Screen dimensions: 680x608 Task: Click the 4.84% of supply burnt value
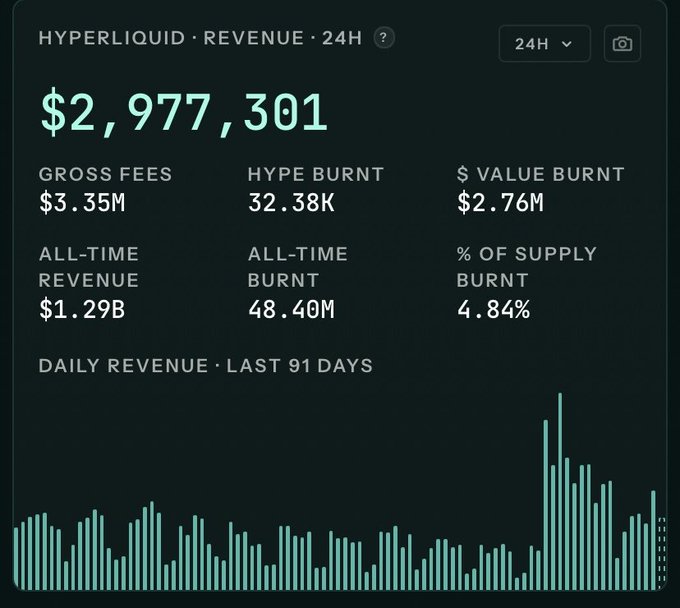click(494, 310)
